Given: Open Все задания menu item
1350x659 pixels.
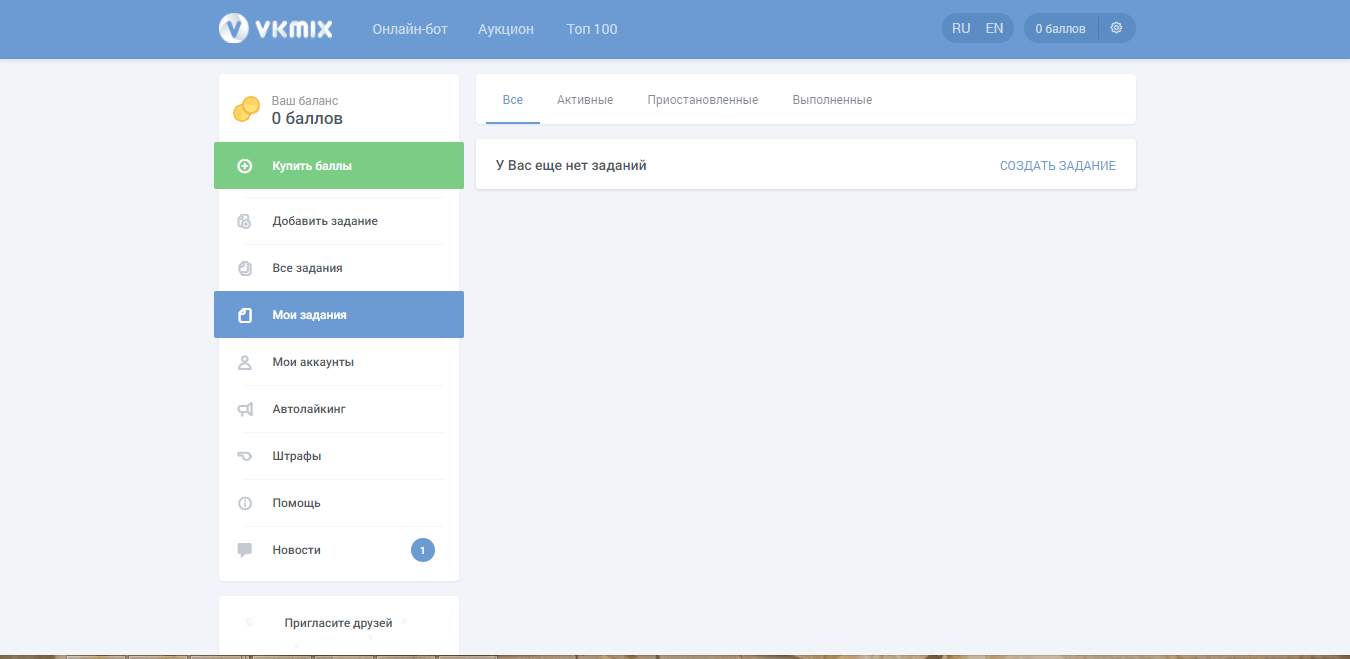Looking at the screenshot, I should [x=339, y=268].
